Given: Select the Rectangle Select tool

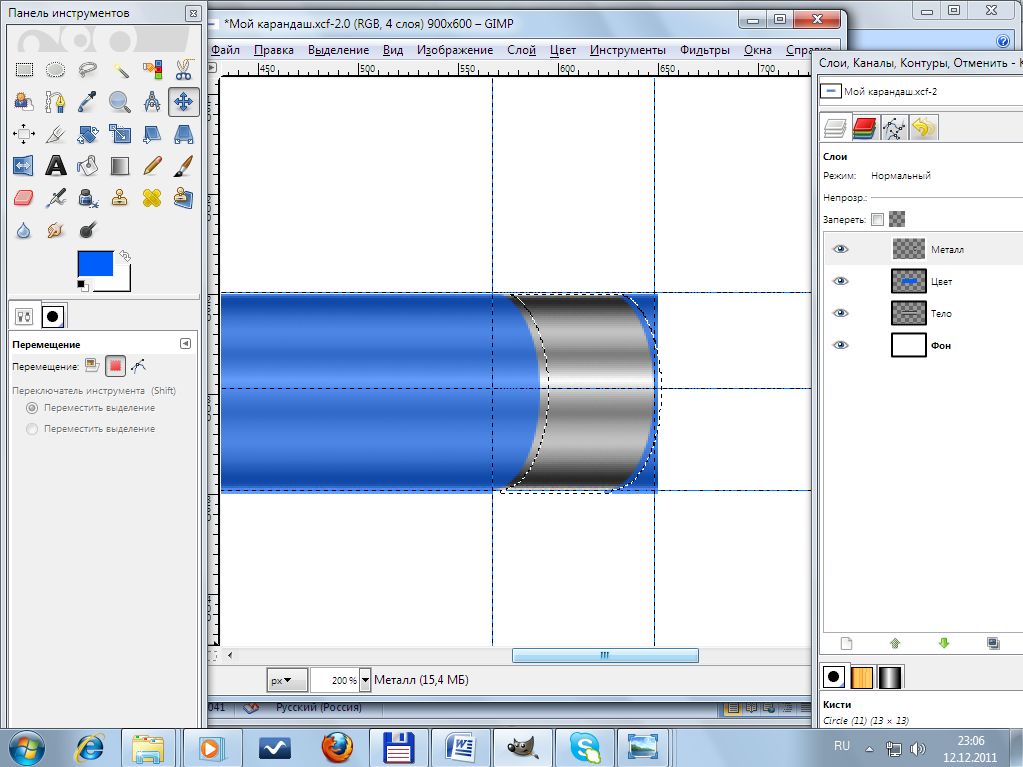Looking at the screenshot, I should (24, 69).
